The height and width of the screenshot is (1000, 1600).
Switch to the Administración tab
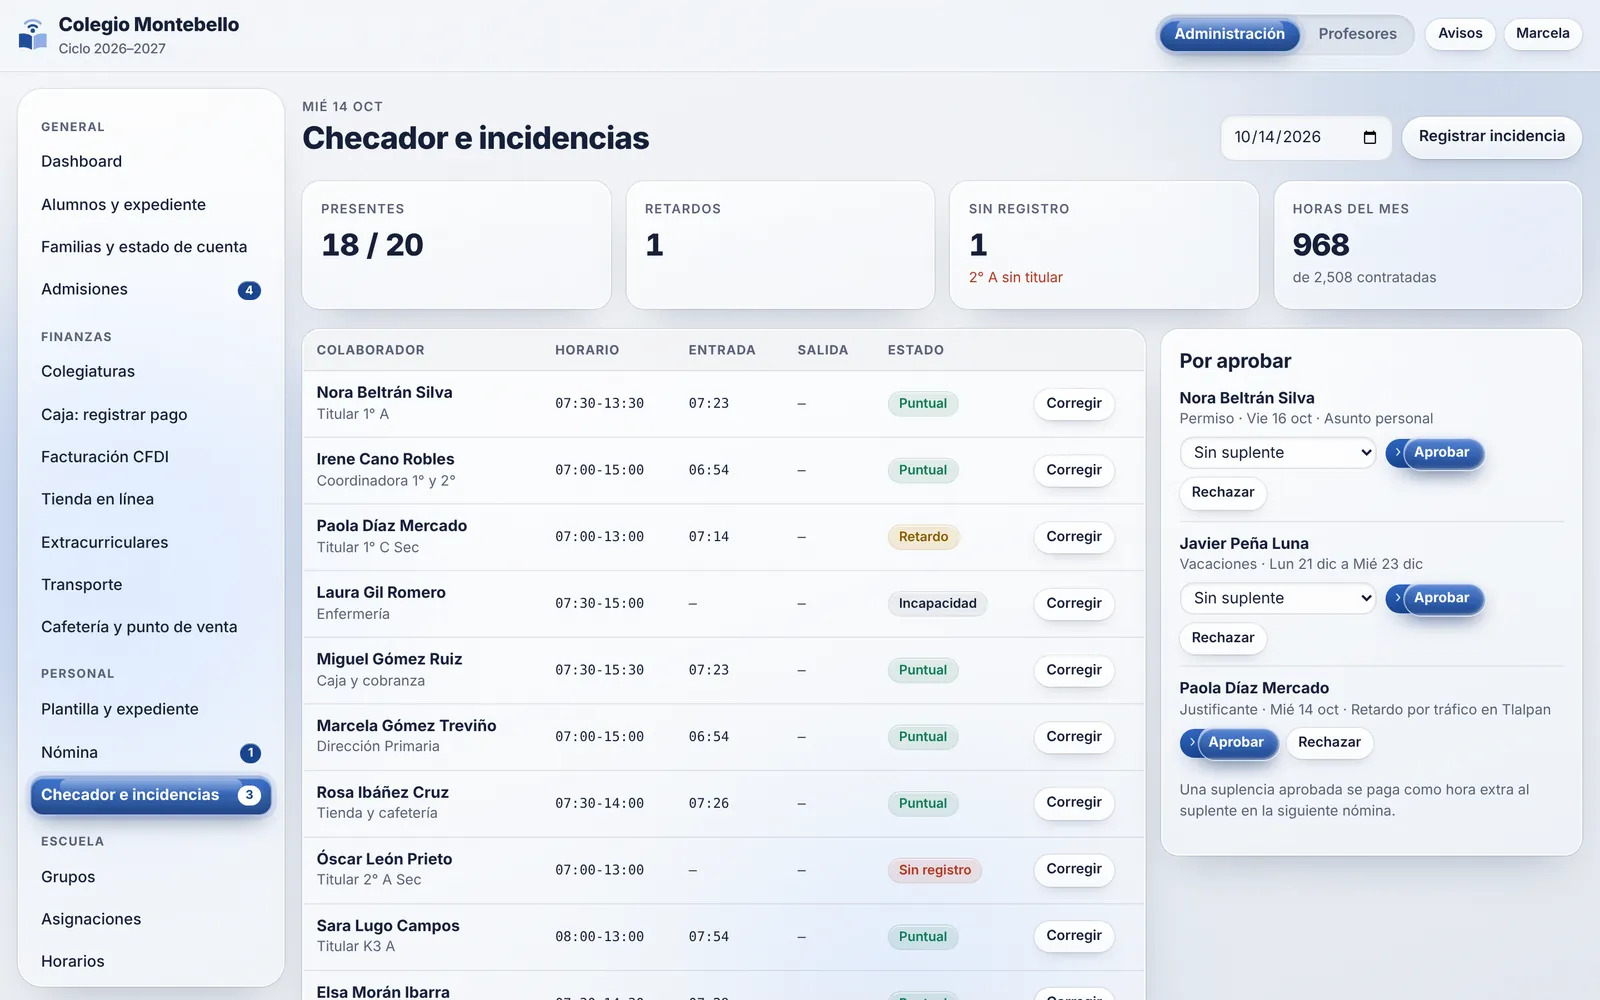click(1229, 34)
